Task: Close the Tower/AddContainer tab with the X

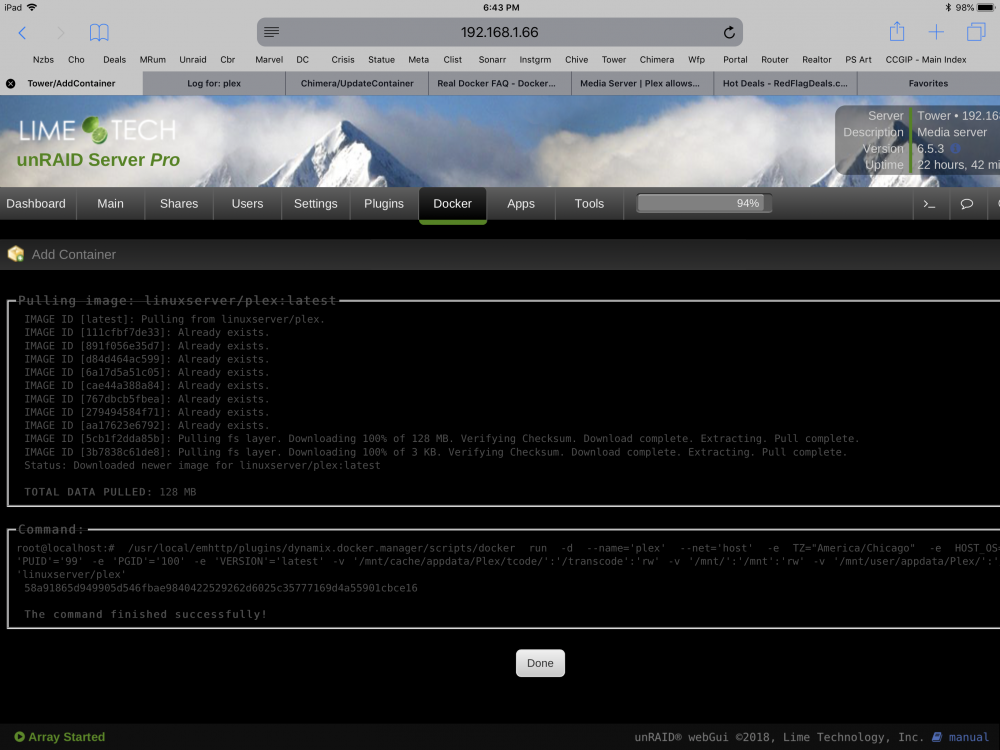Action: [11, 84]
